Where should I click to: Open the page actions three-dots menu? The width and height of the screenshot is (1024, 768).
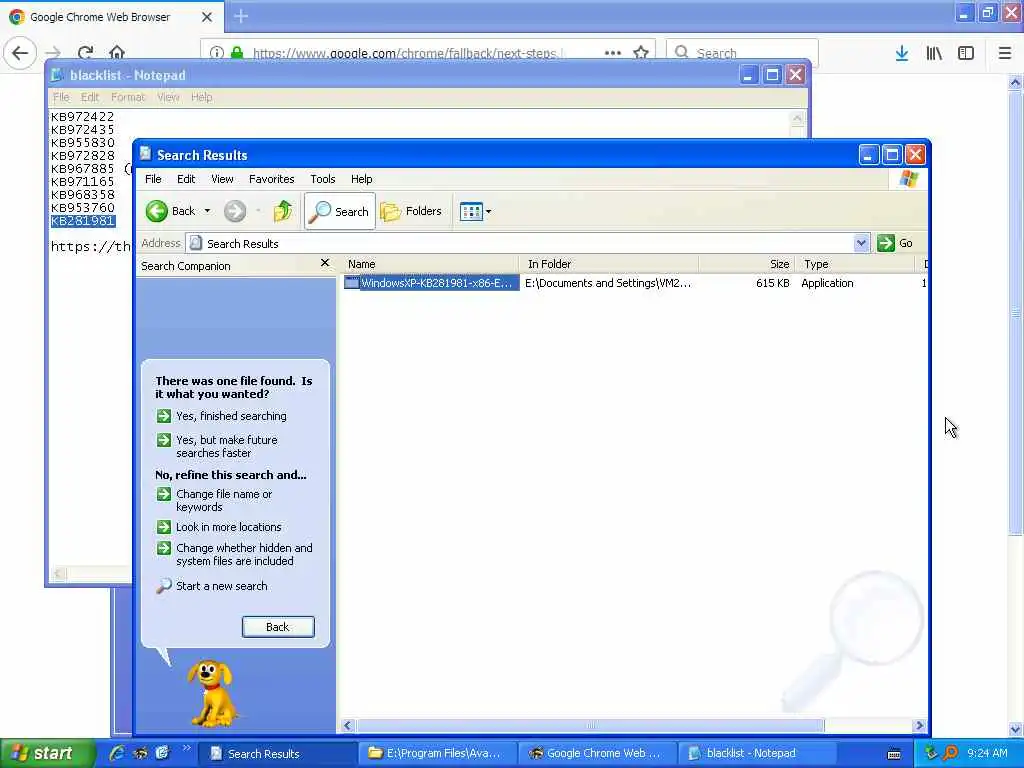coord(613,52)
